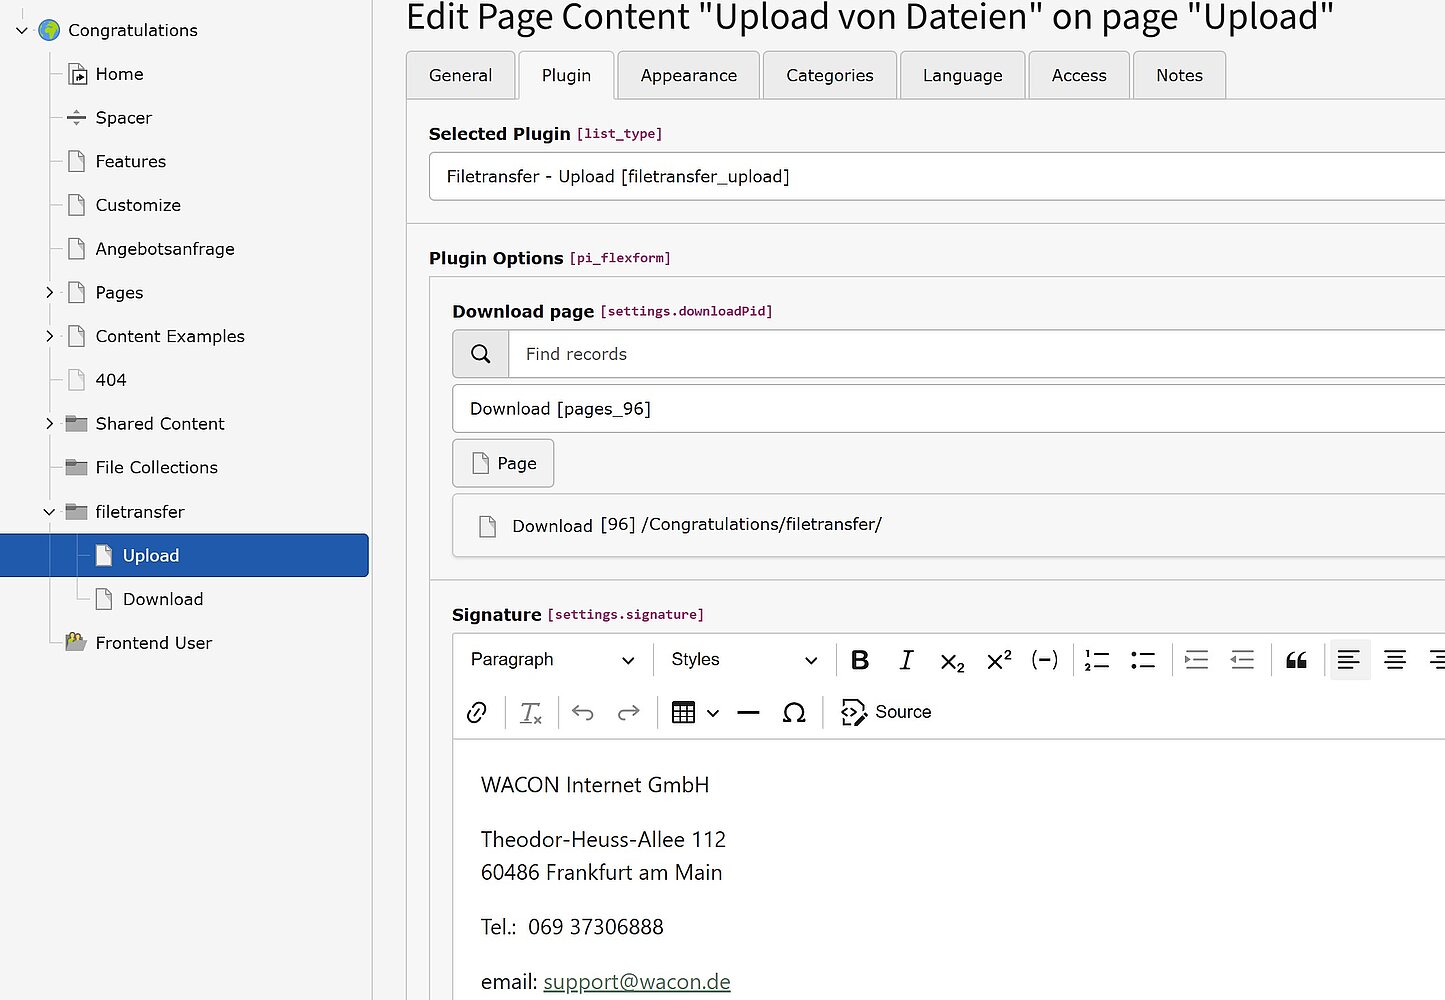The image size is (1445, 1000).
Task: Open the Access tab
Action: [x=1078, y=76]
